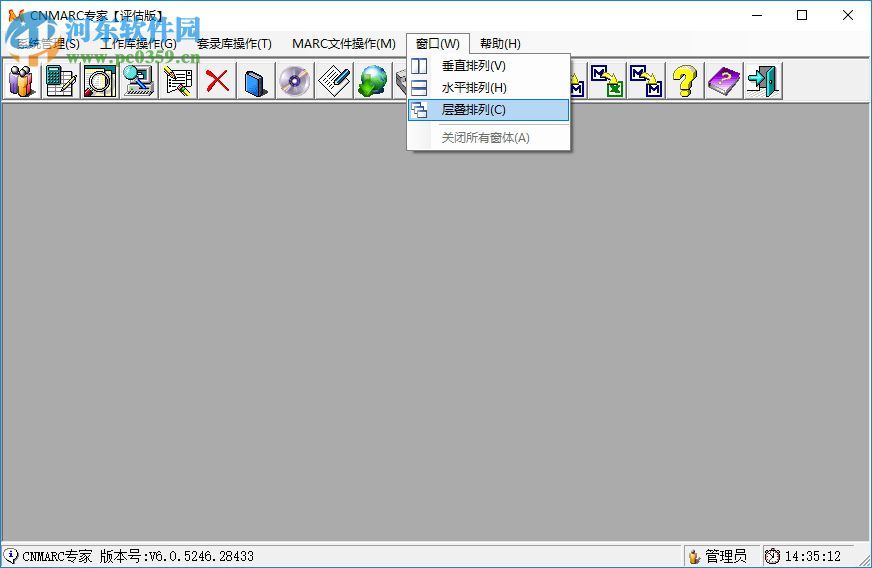Screen dimensions: 872x568
Task: Open the 工作库操作(G) menu
Action: (138, 43)
